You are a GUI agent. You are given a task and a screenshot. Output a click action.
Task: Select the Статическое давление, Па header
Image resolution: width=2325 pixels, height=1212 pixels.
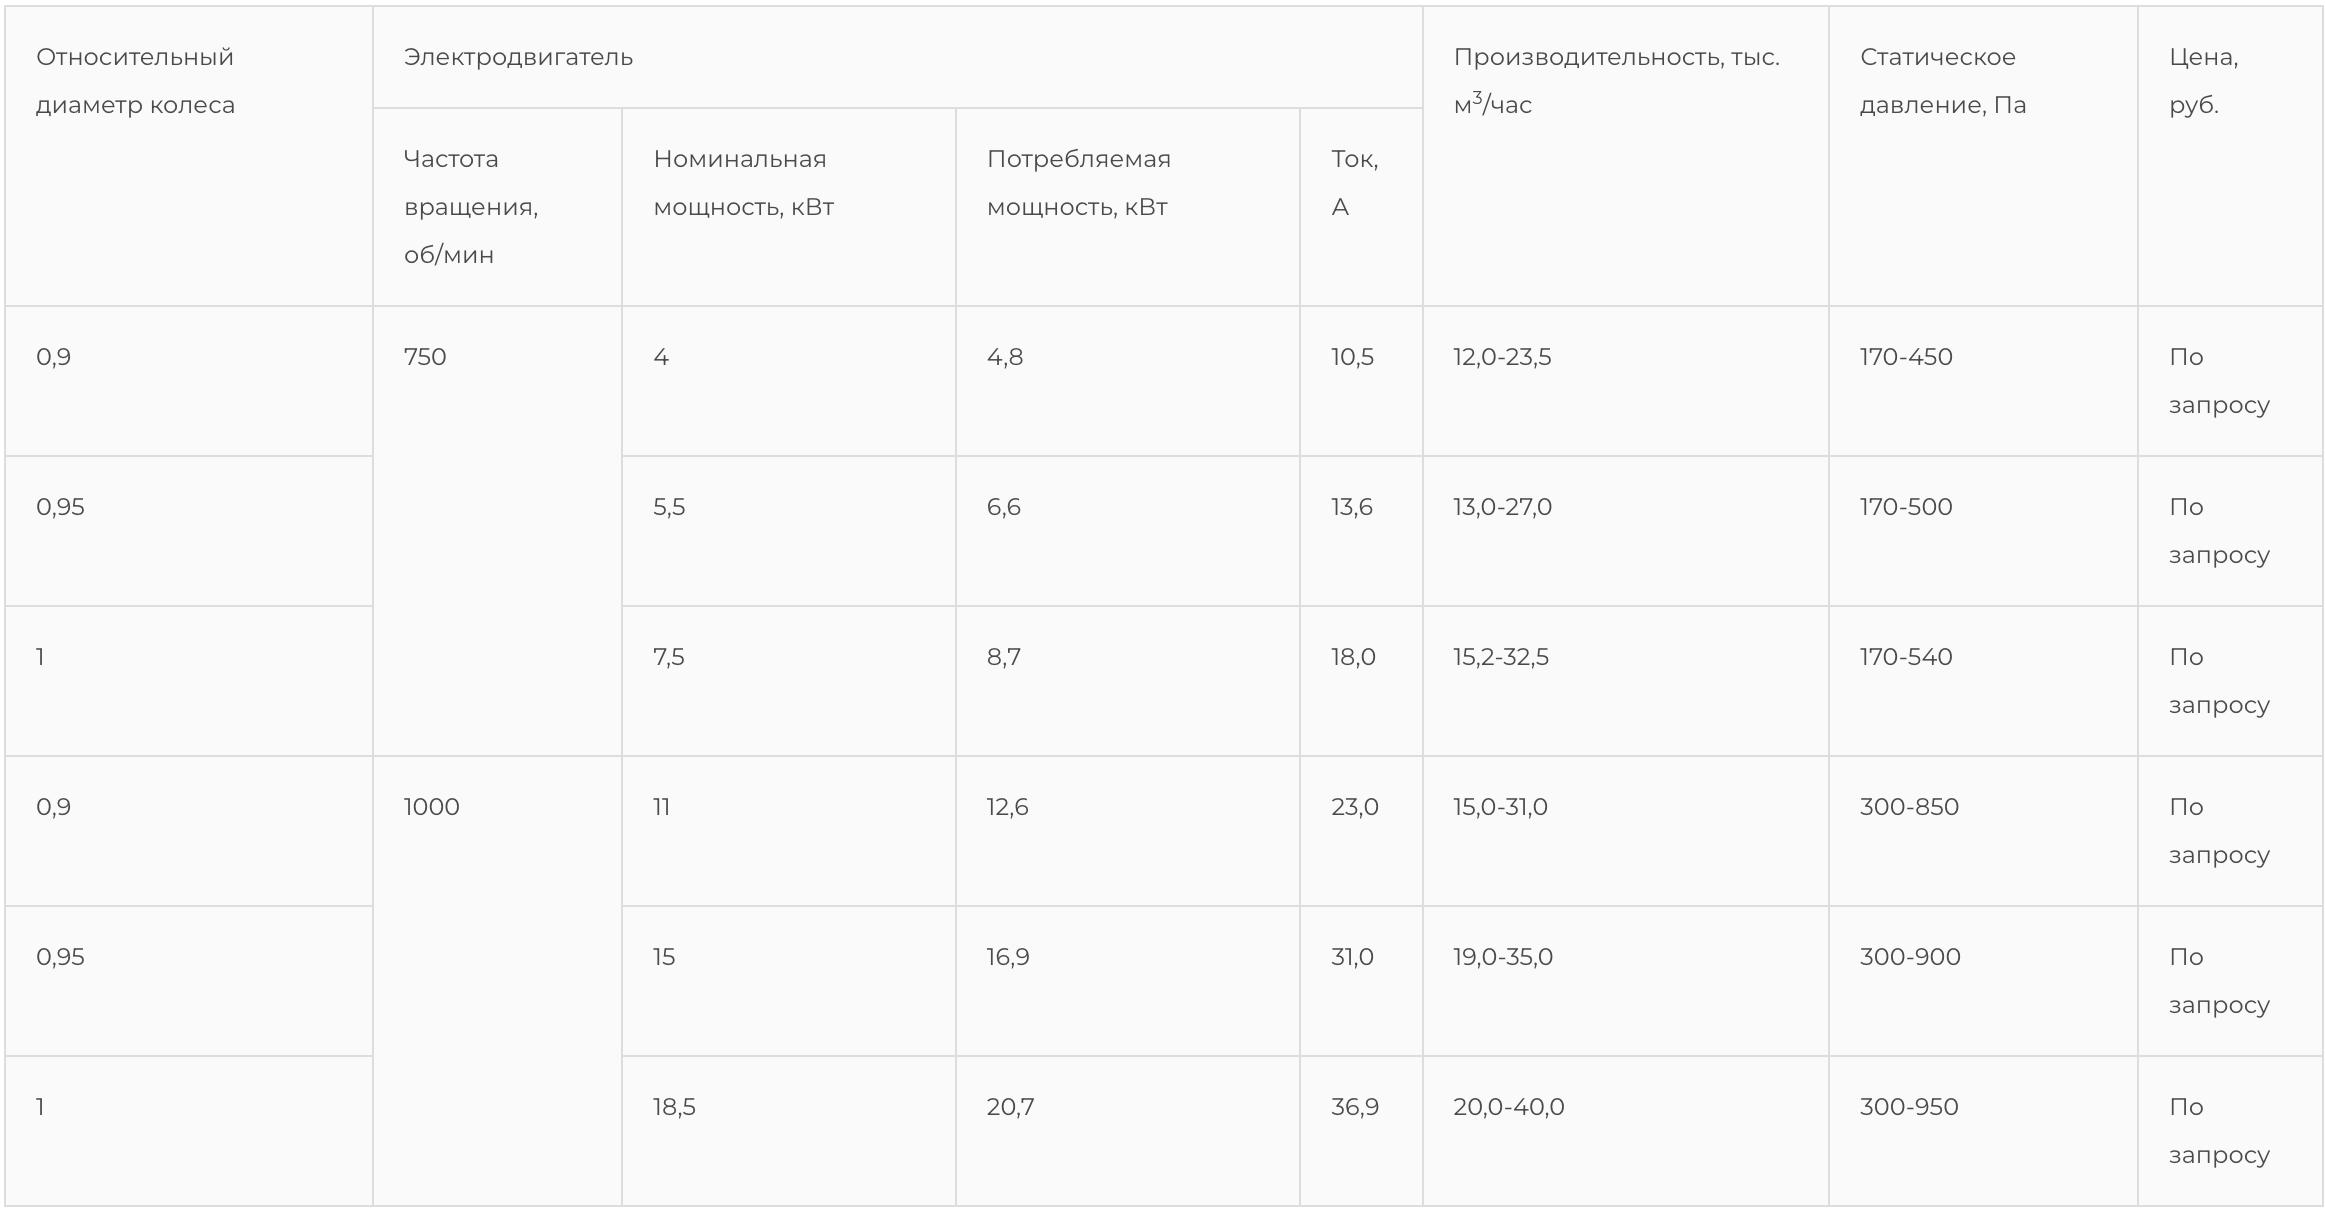click(x=1942, y=81)
